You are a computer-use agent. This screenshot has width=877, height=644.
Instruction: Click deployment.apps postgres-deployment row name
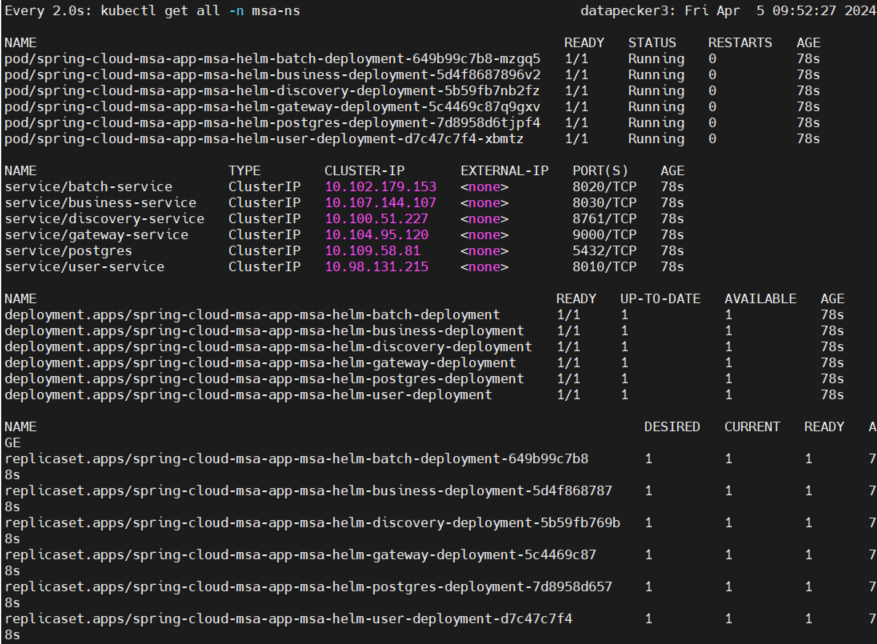click(264, 379)
